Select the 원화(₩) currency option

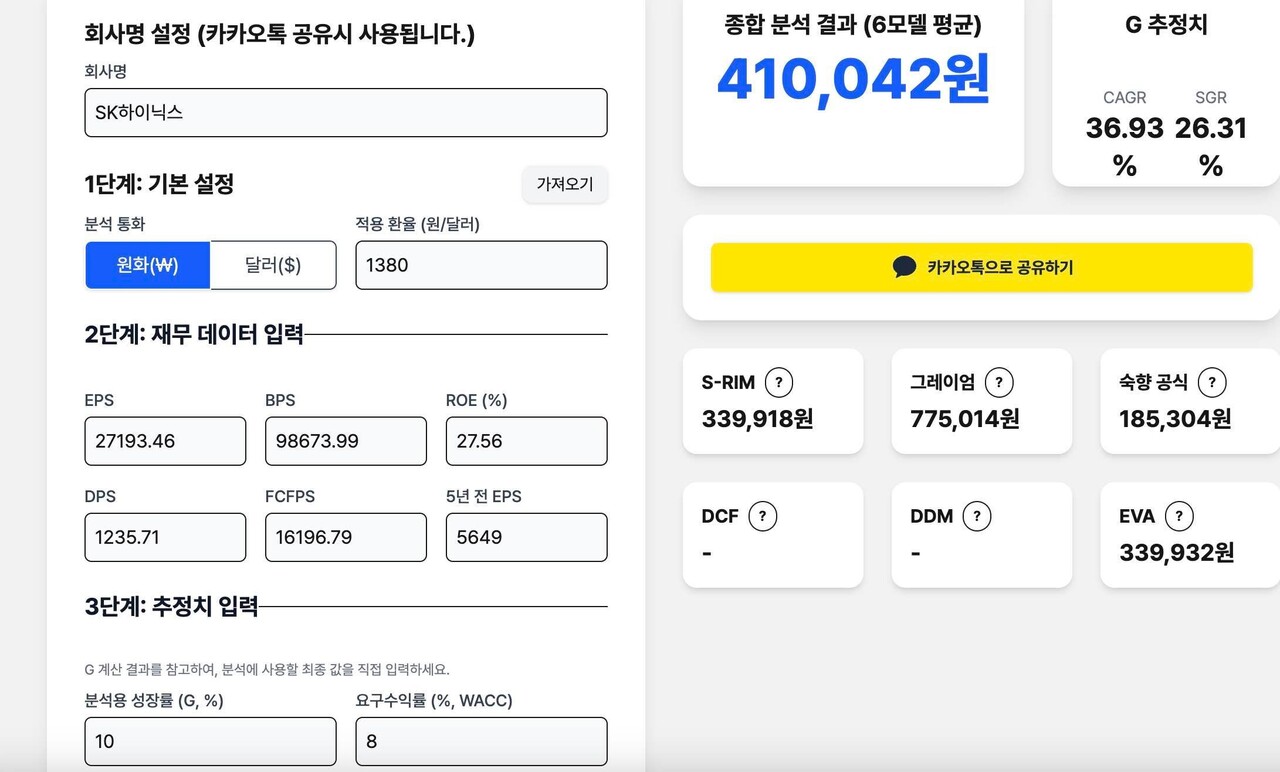147,265
